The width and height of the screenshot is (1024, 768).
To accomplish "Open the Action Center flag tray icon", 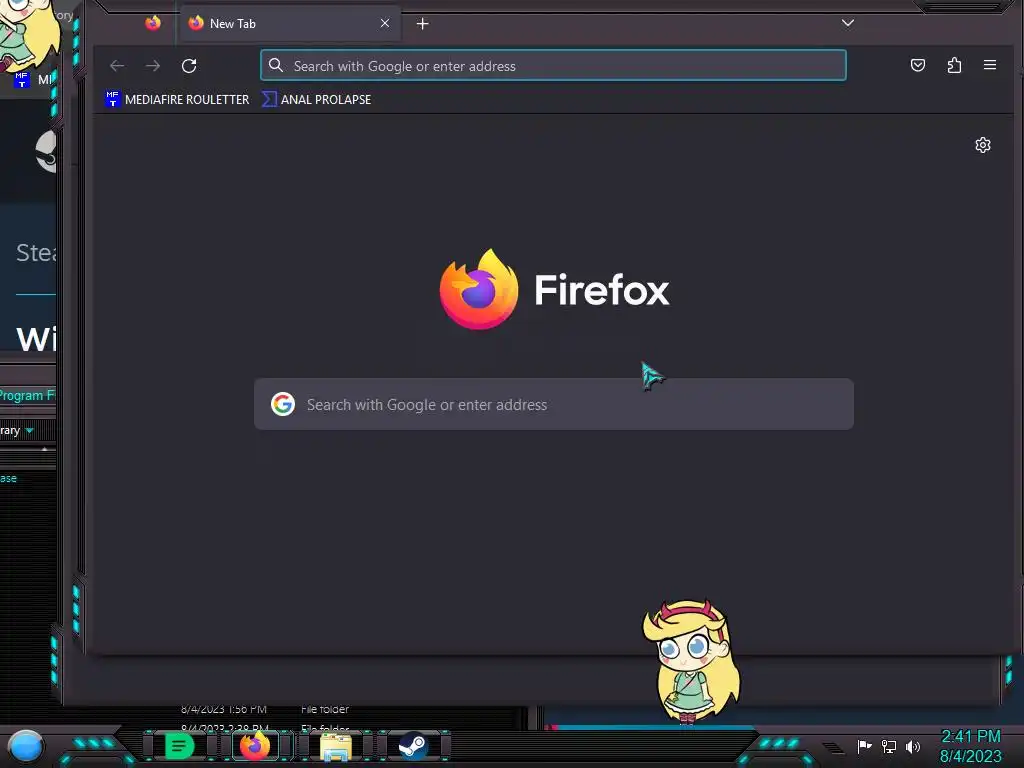I will [864, 746].
